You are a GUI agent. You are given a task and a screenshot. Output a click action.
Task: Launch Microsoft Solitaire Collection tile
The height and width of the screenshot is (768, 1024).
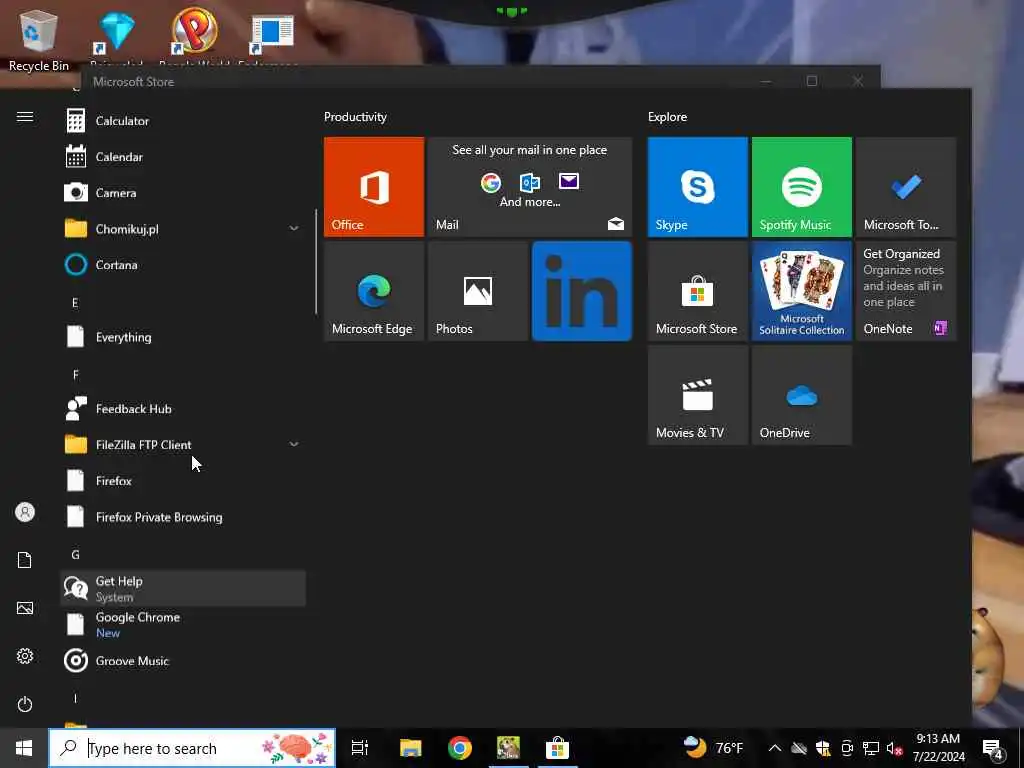click(802, 291)
